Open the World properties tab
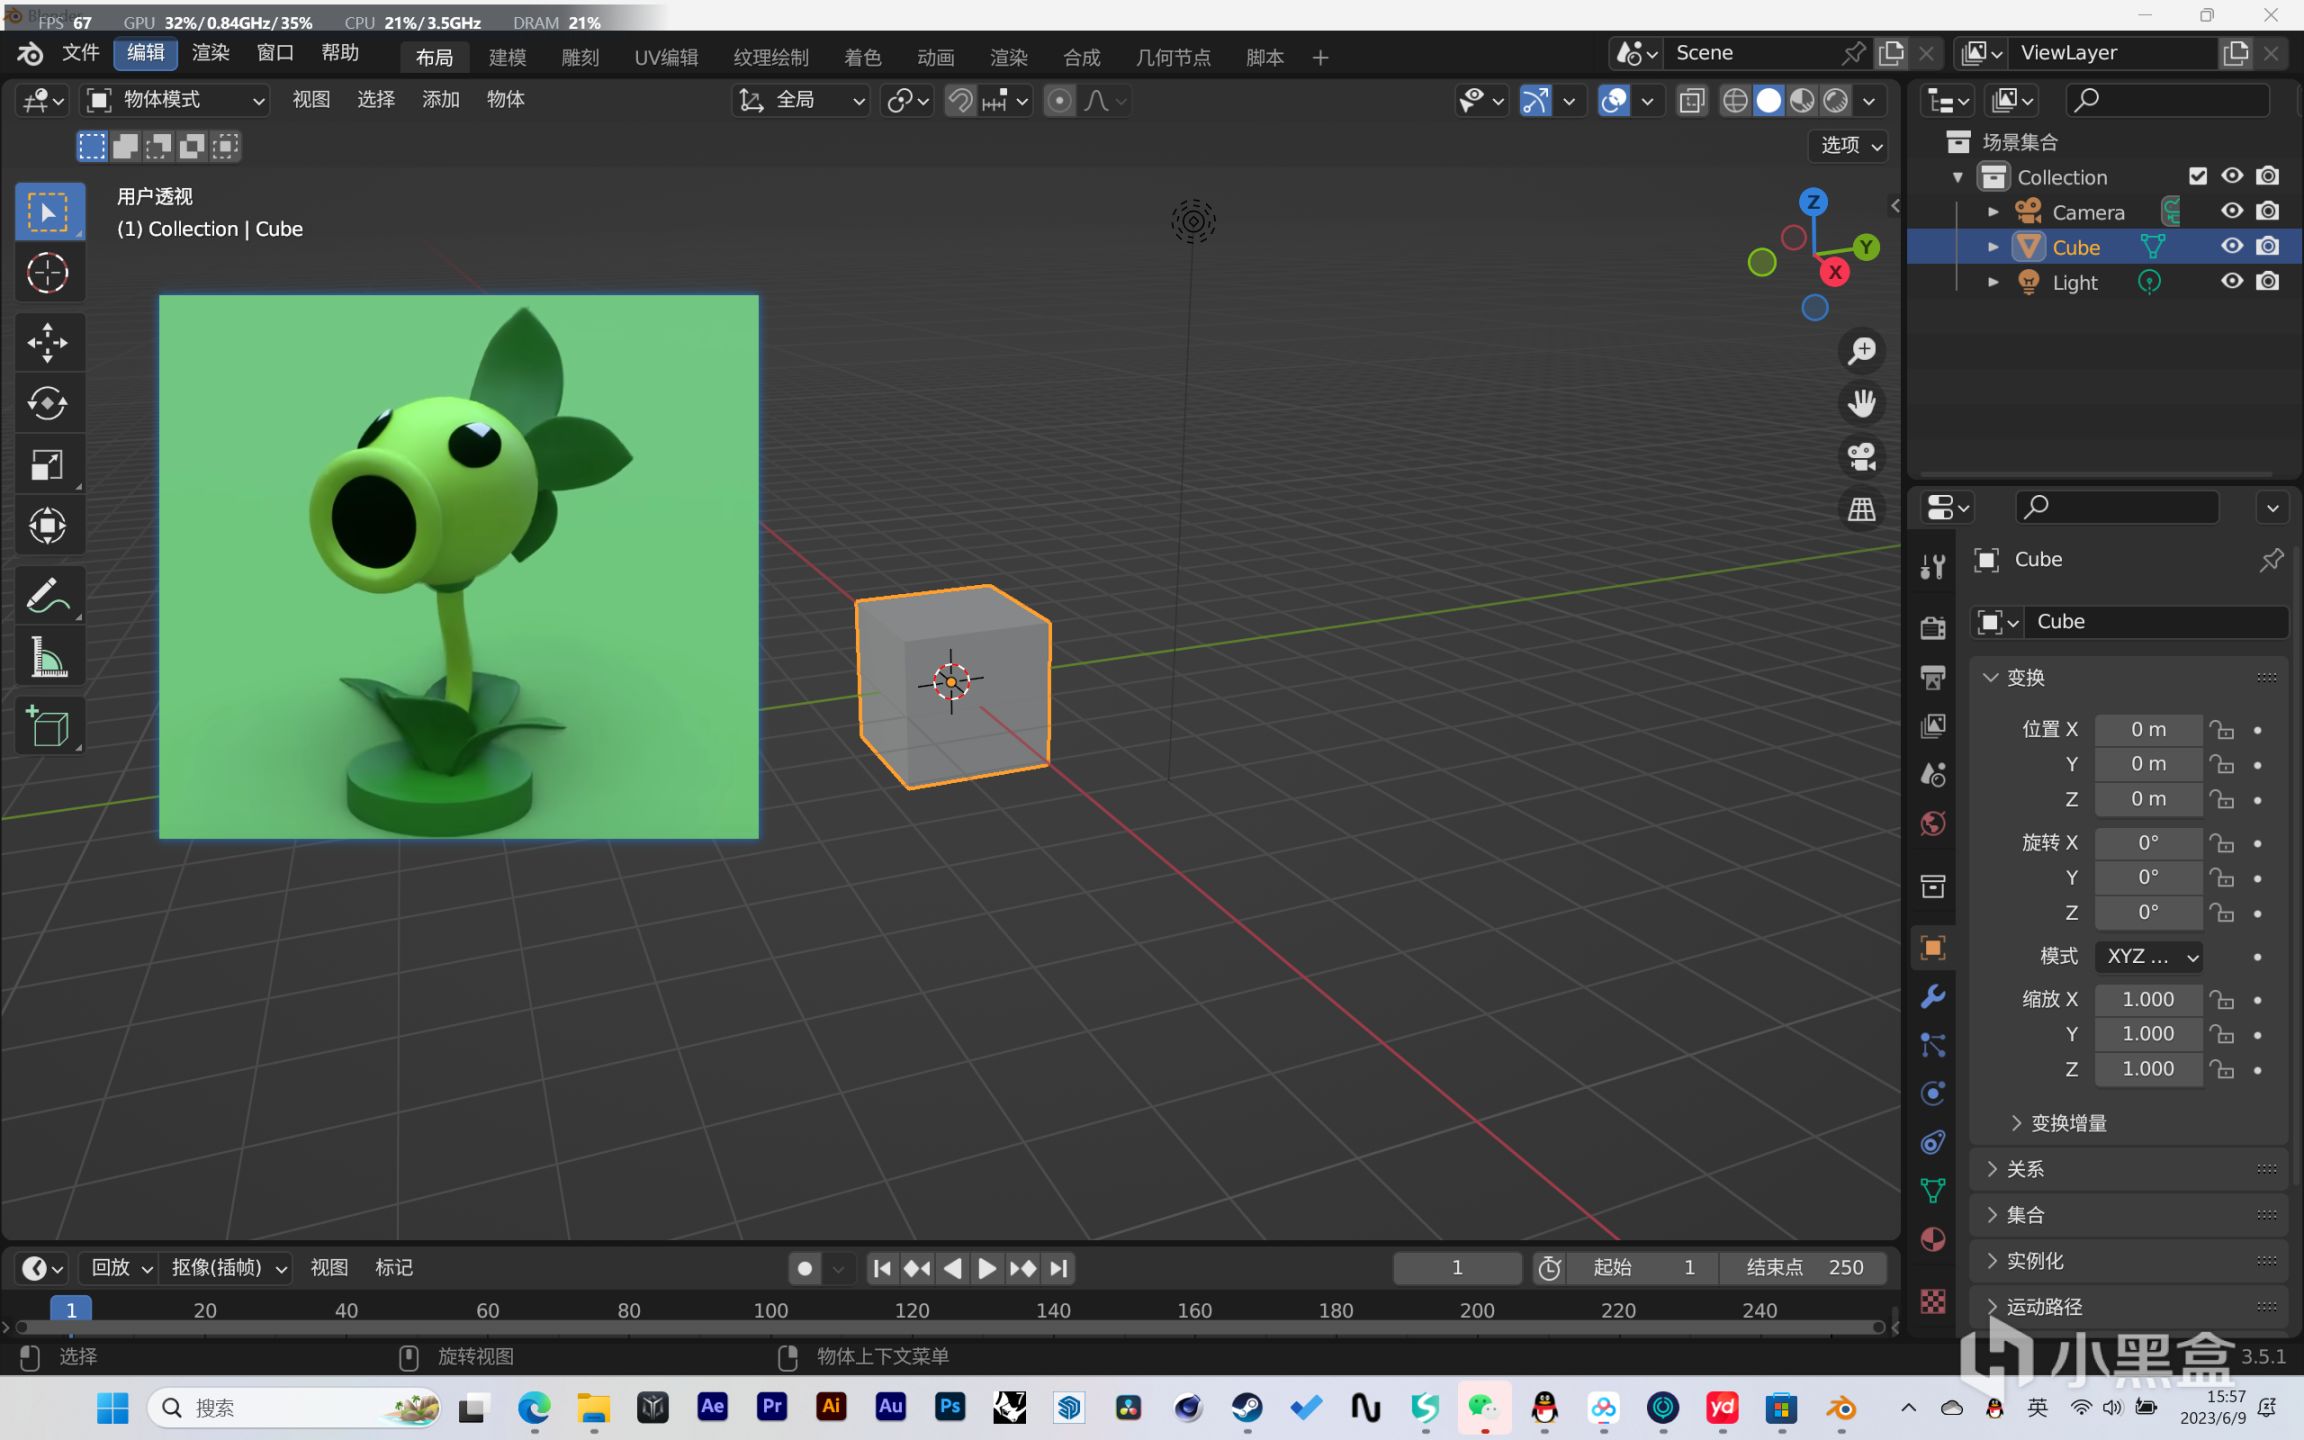 pyautogui.click(x=1933, y=824)
